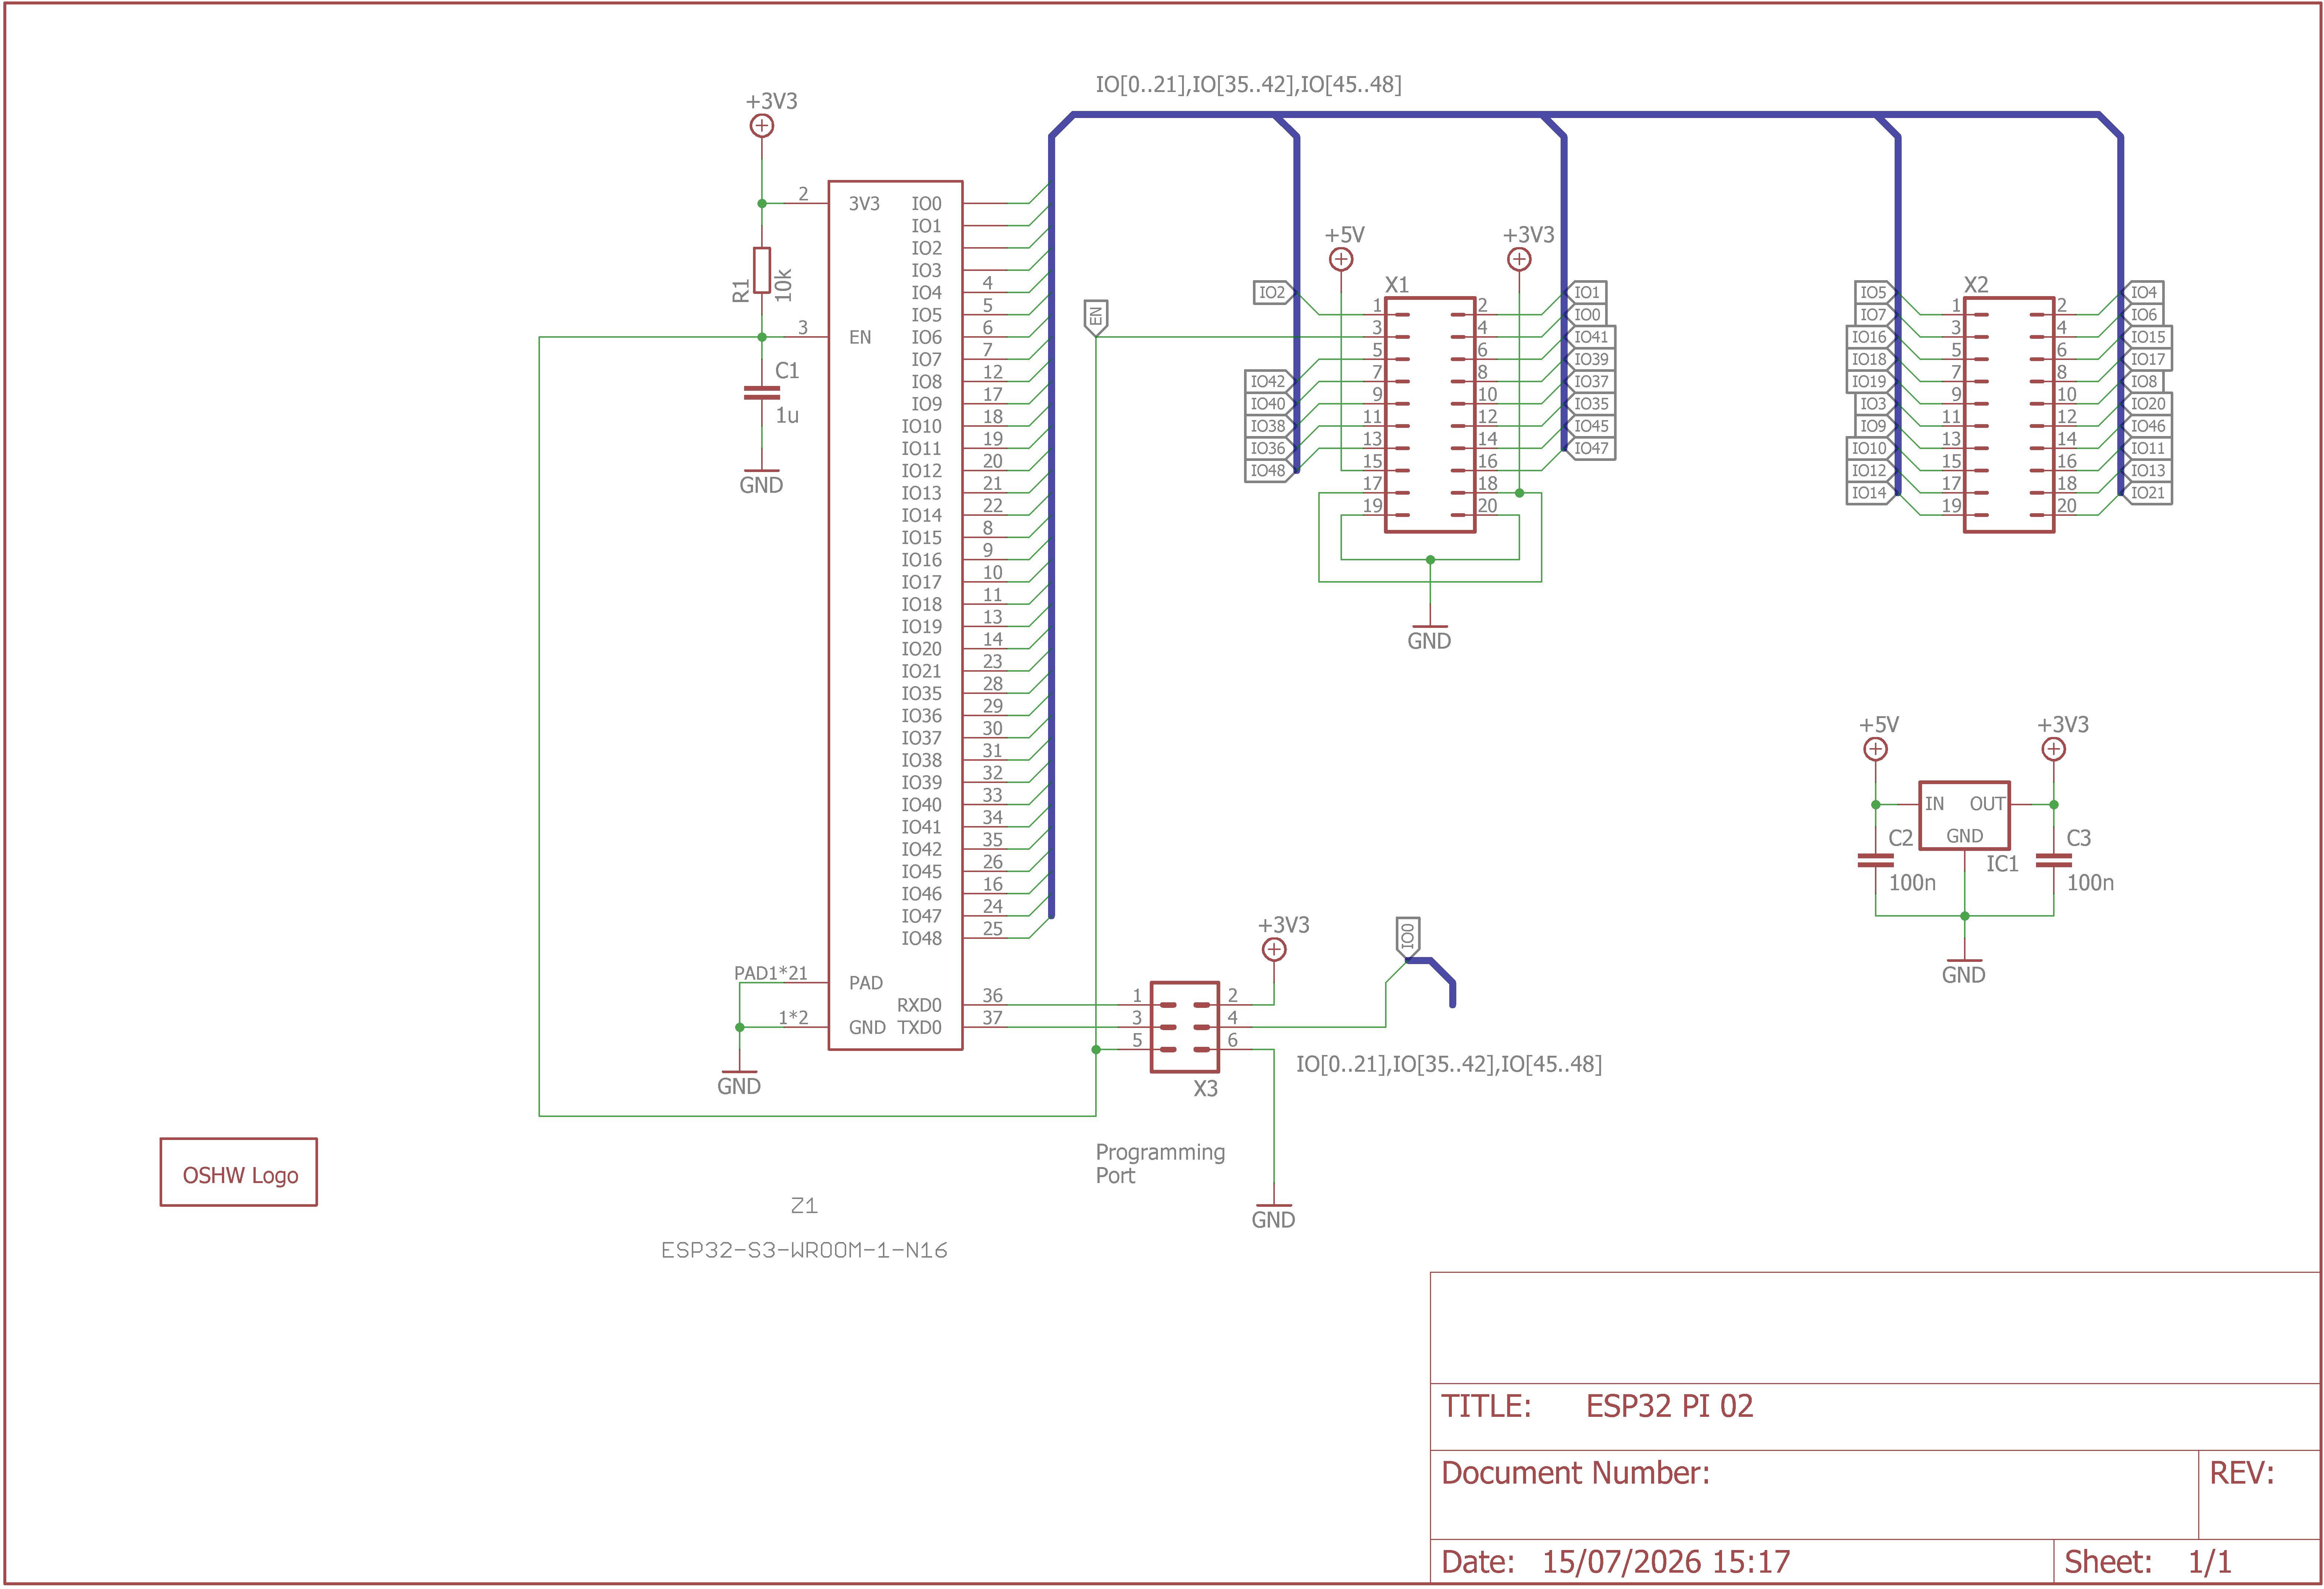Screen dimensions: 2324x1589
Task: Select the X1 20-pin header body
Action: pos(1430,414)
